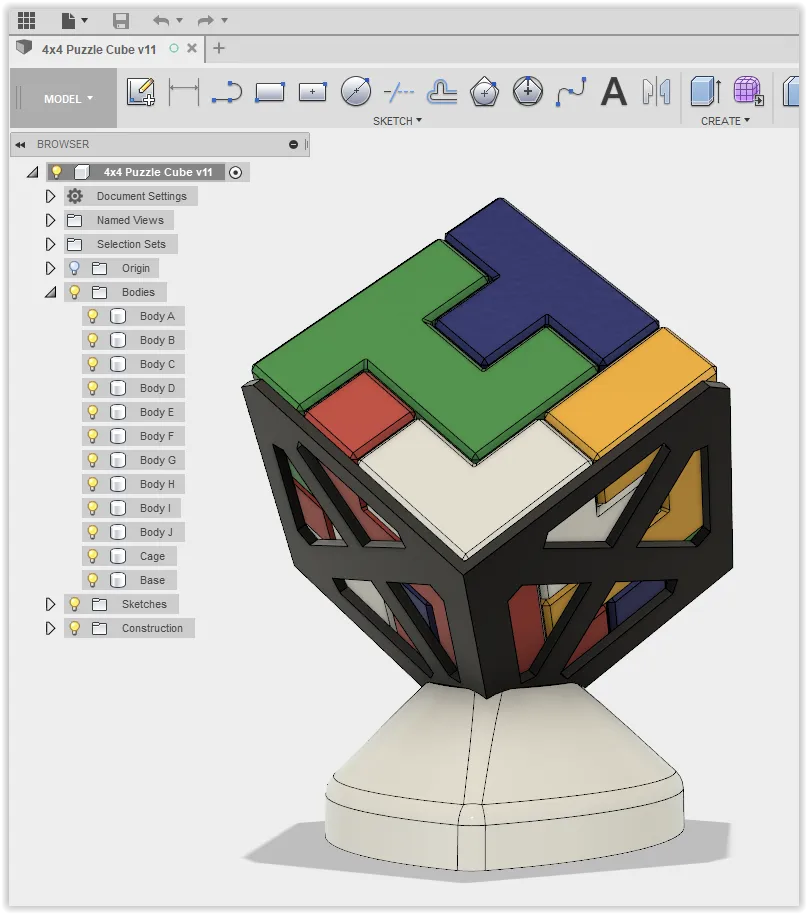Hide Body A using its bulb
The height and width of the screenshot is (914, 807).
pos(92,316)
